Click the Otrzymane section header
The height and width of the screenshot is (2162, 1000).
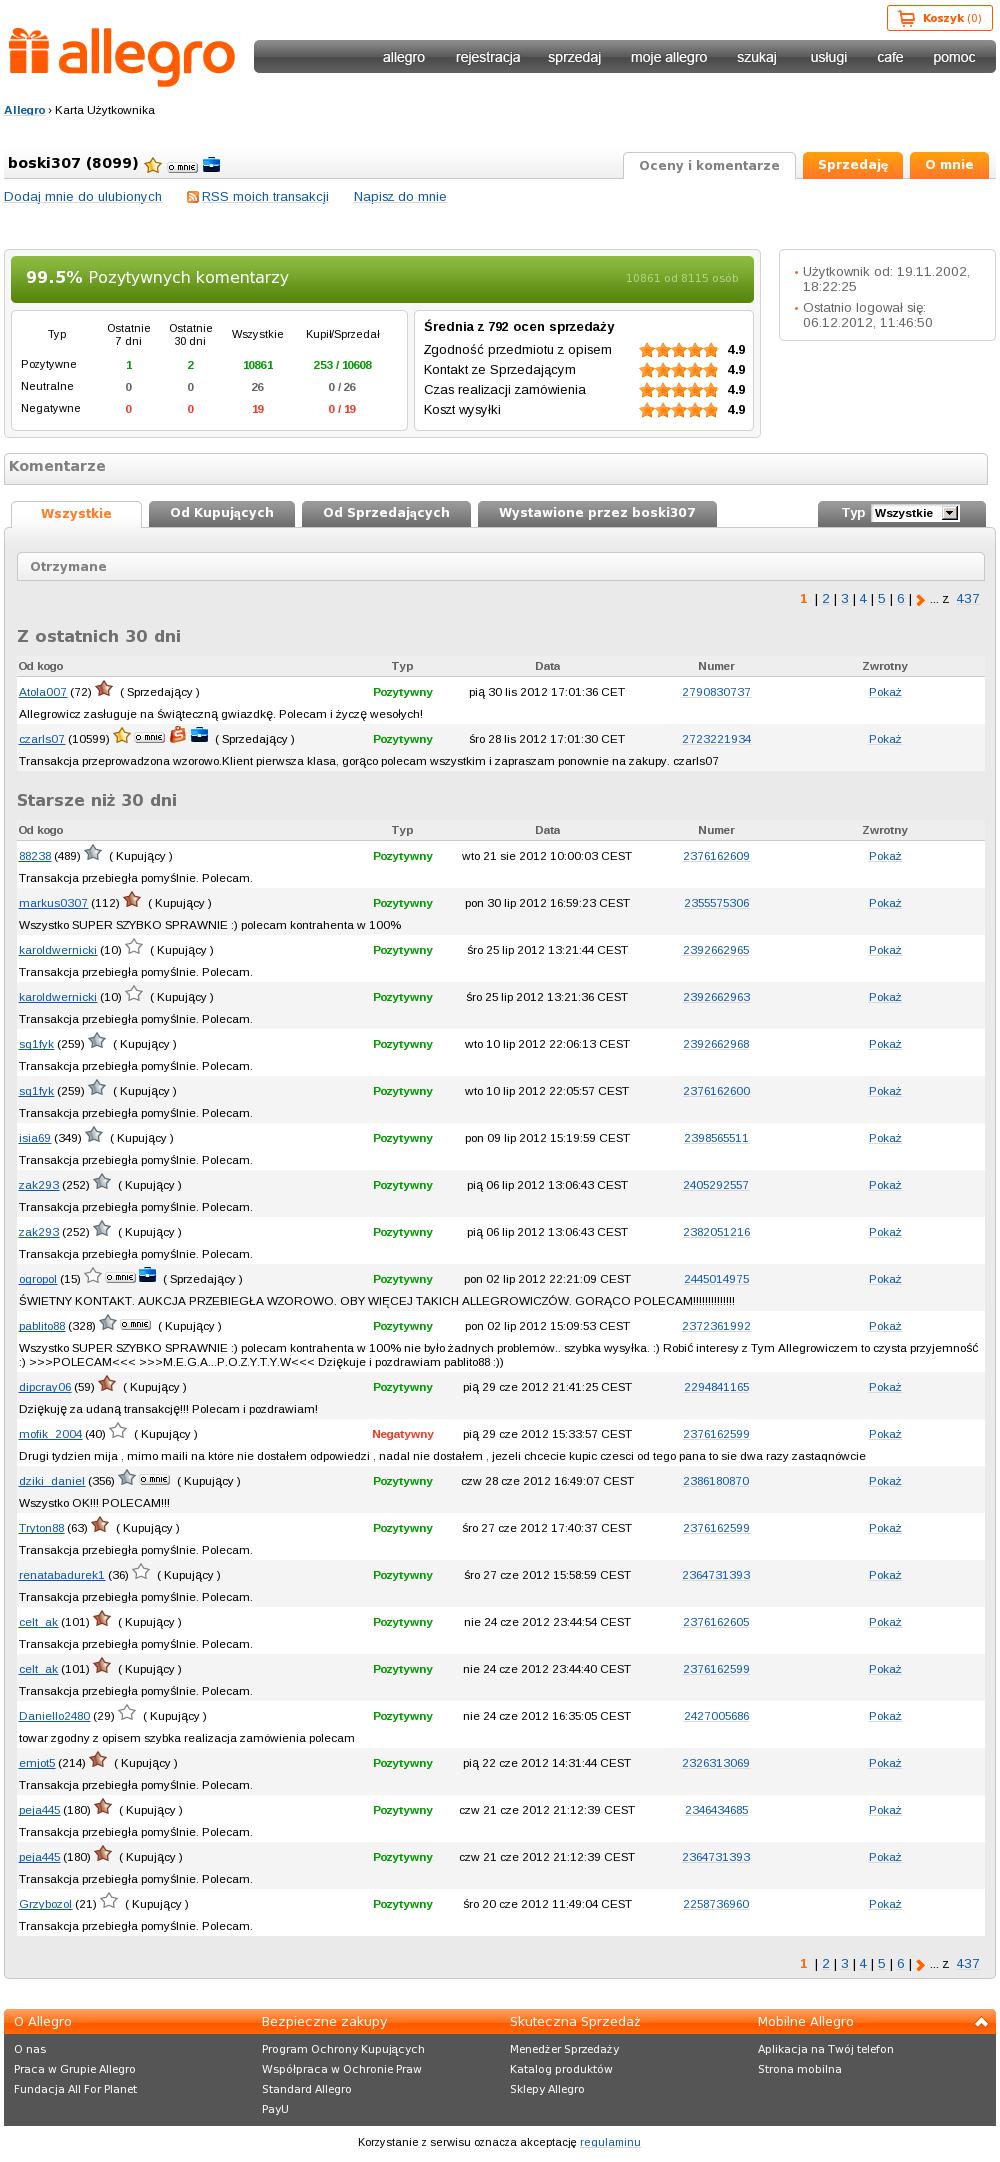(x=501, y=566)
